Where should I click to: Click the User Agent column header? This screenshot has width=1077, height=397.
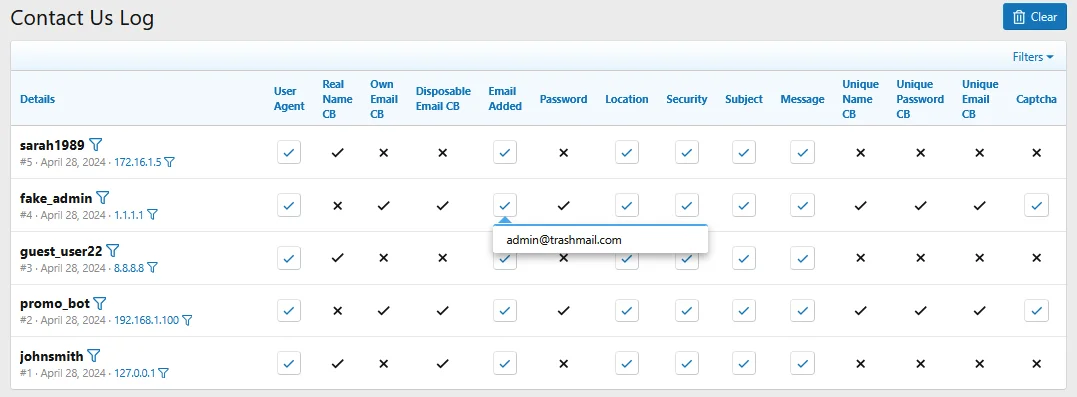[289, 98]
